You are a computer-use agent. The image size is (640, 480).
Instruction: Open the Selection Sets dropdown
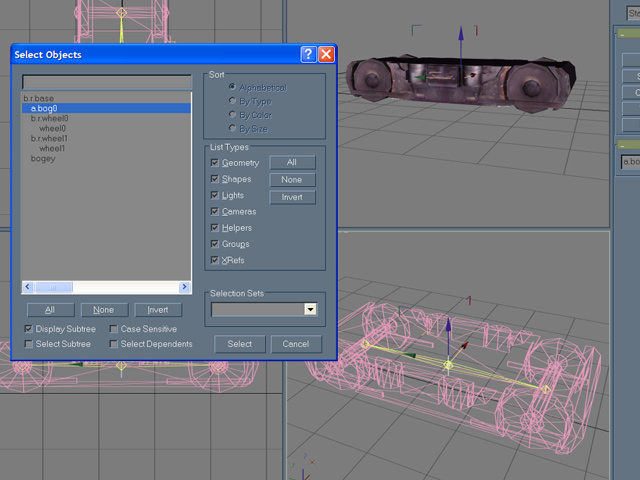click(x=310, y=310)
